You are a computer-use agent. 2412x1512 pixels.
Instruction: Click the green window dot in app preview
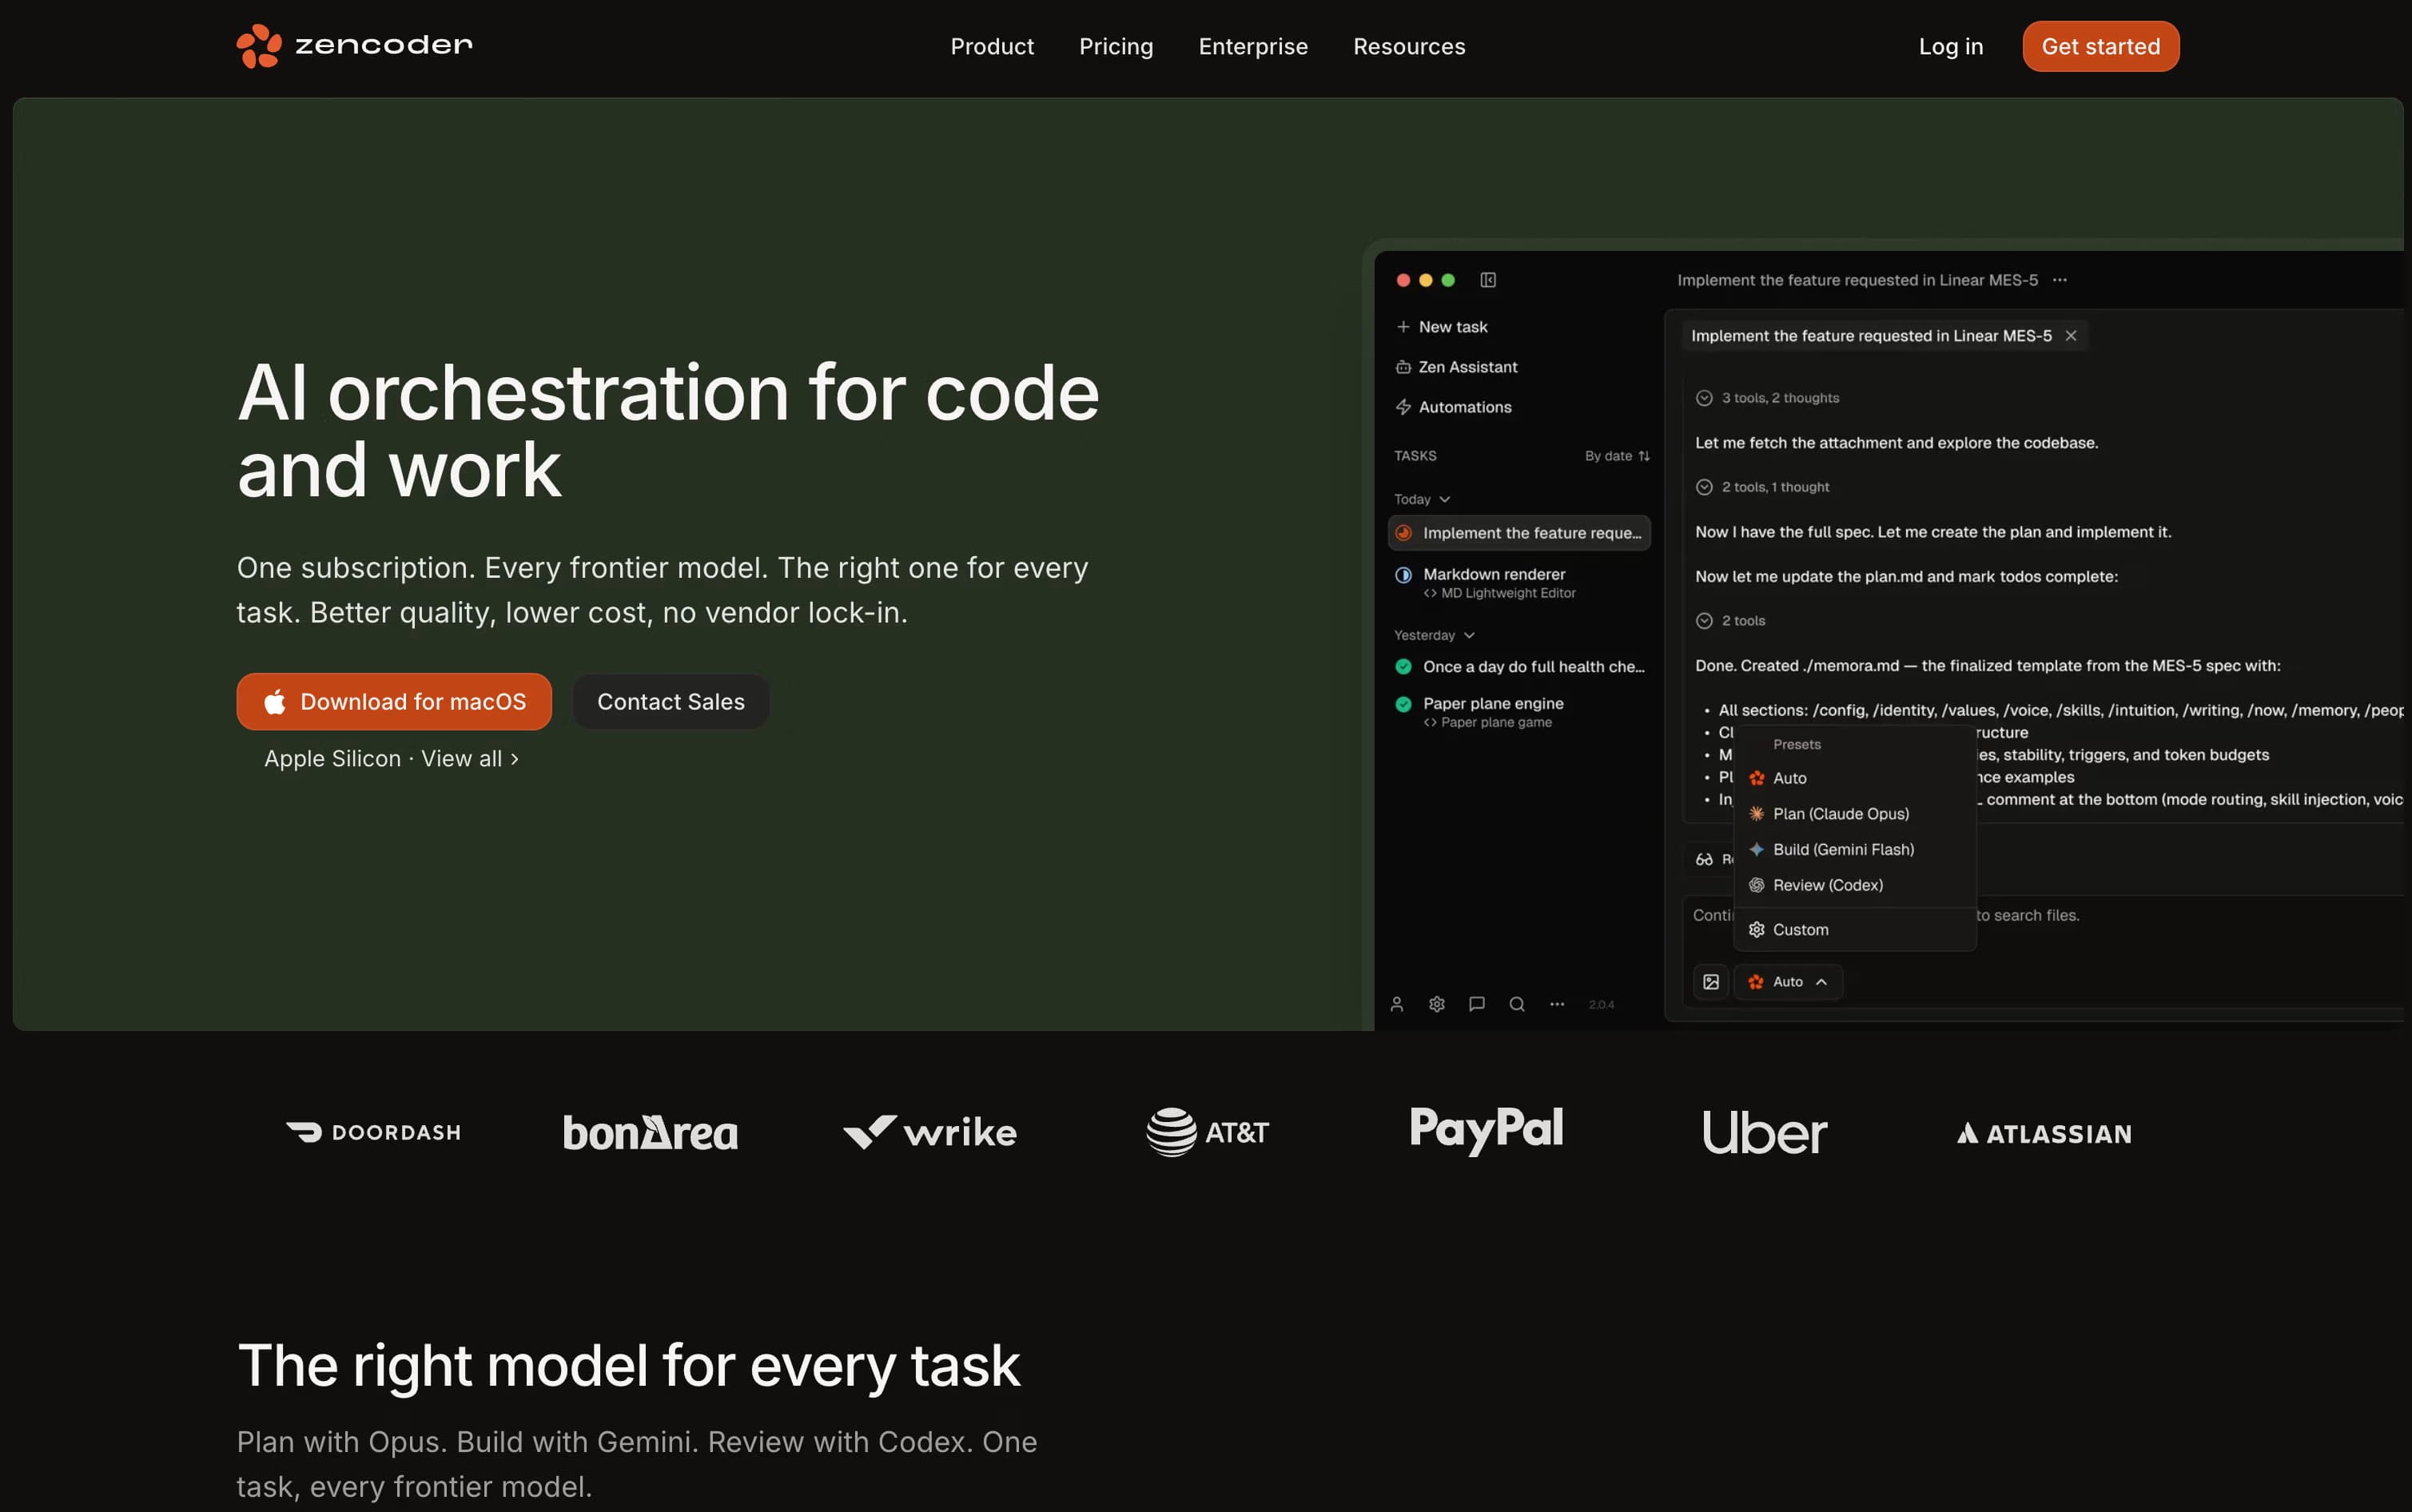point(1448,280)
